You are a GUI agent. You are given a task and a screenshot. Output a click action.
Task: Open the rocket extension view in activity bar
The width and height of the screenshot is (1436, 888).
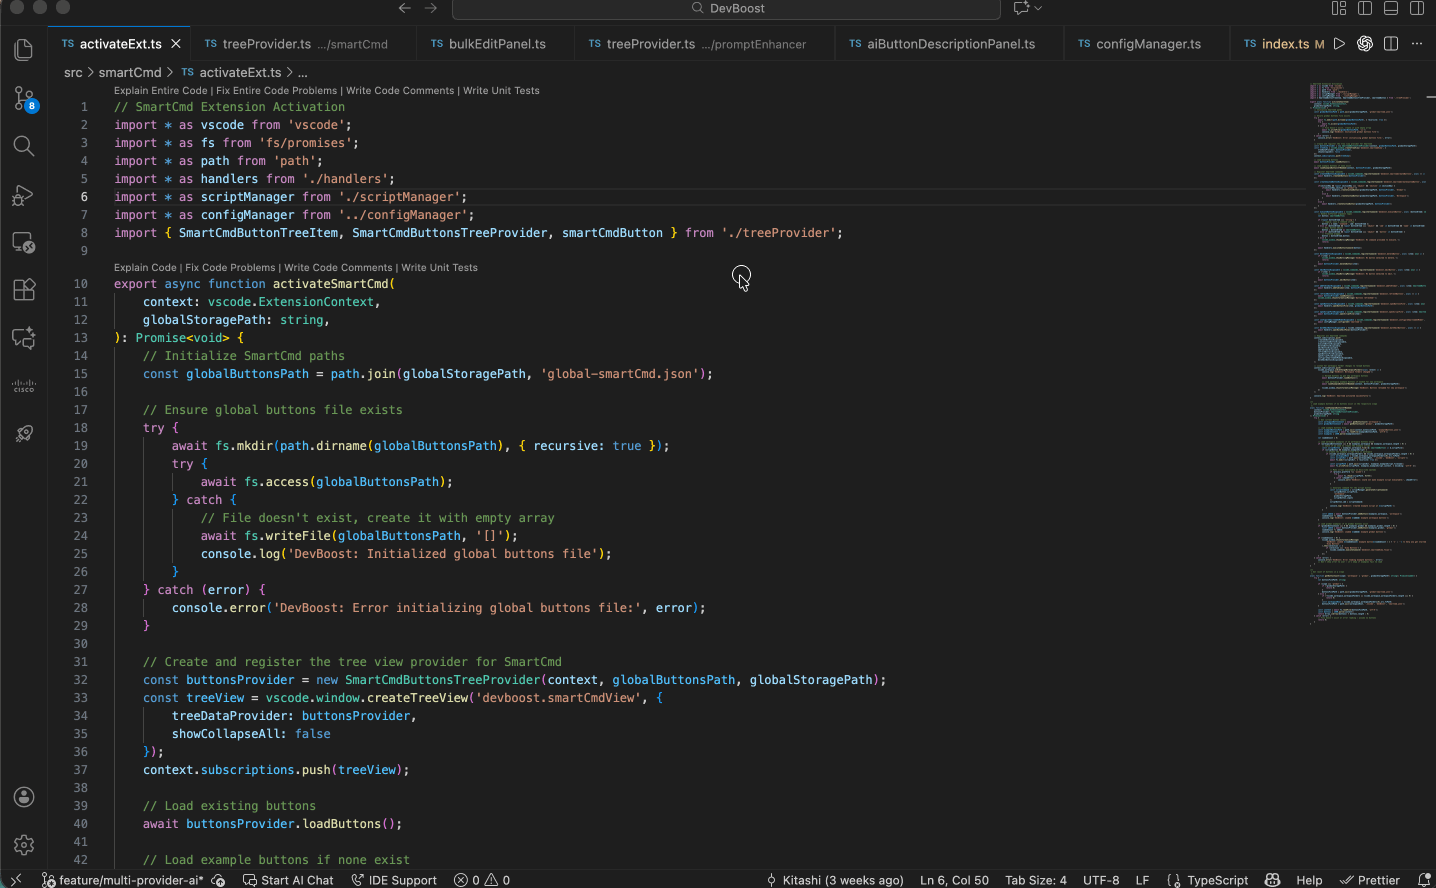coord(24,433)
